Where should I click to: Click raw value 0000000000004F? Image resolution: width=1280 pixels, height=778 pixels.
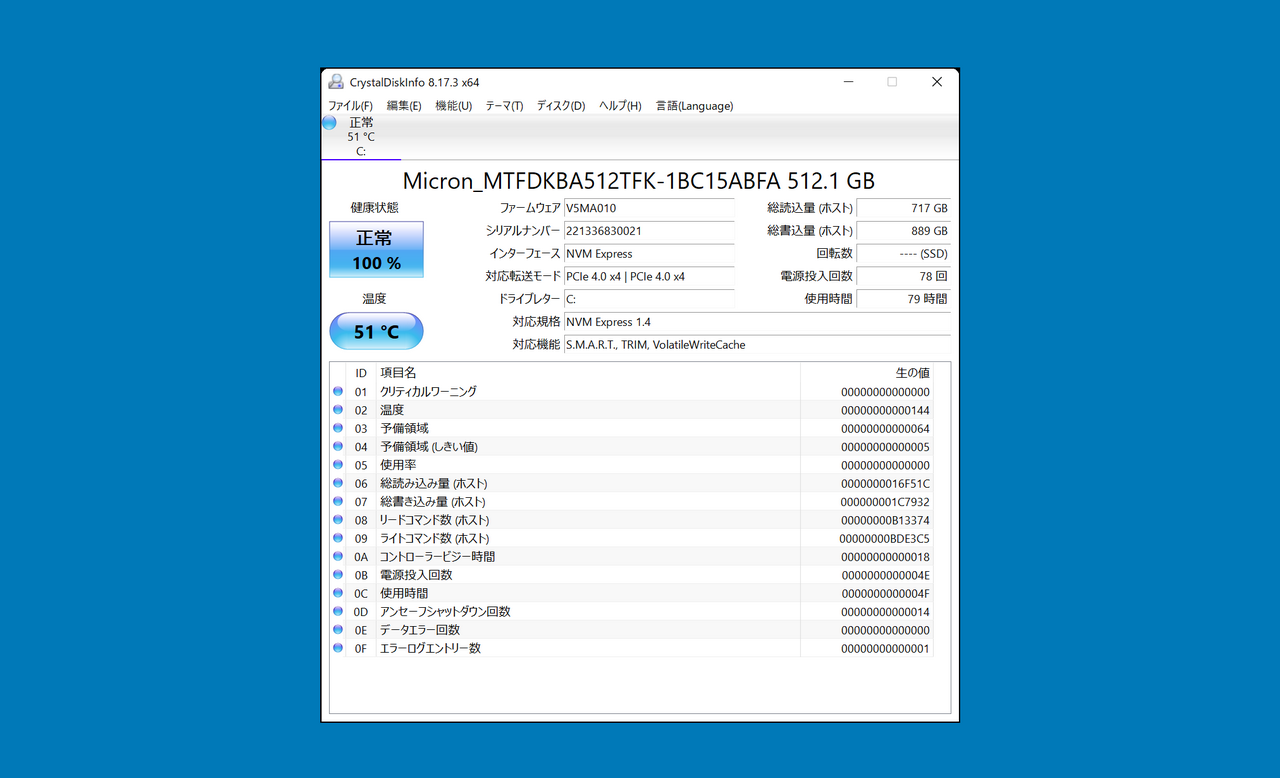886,593
